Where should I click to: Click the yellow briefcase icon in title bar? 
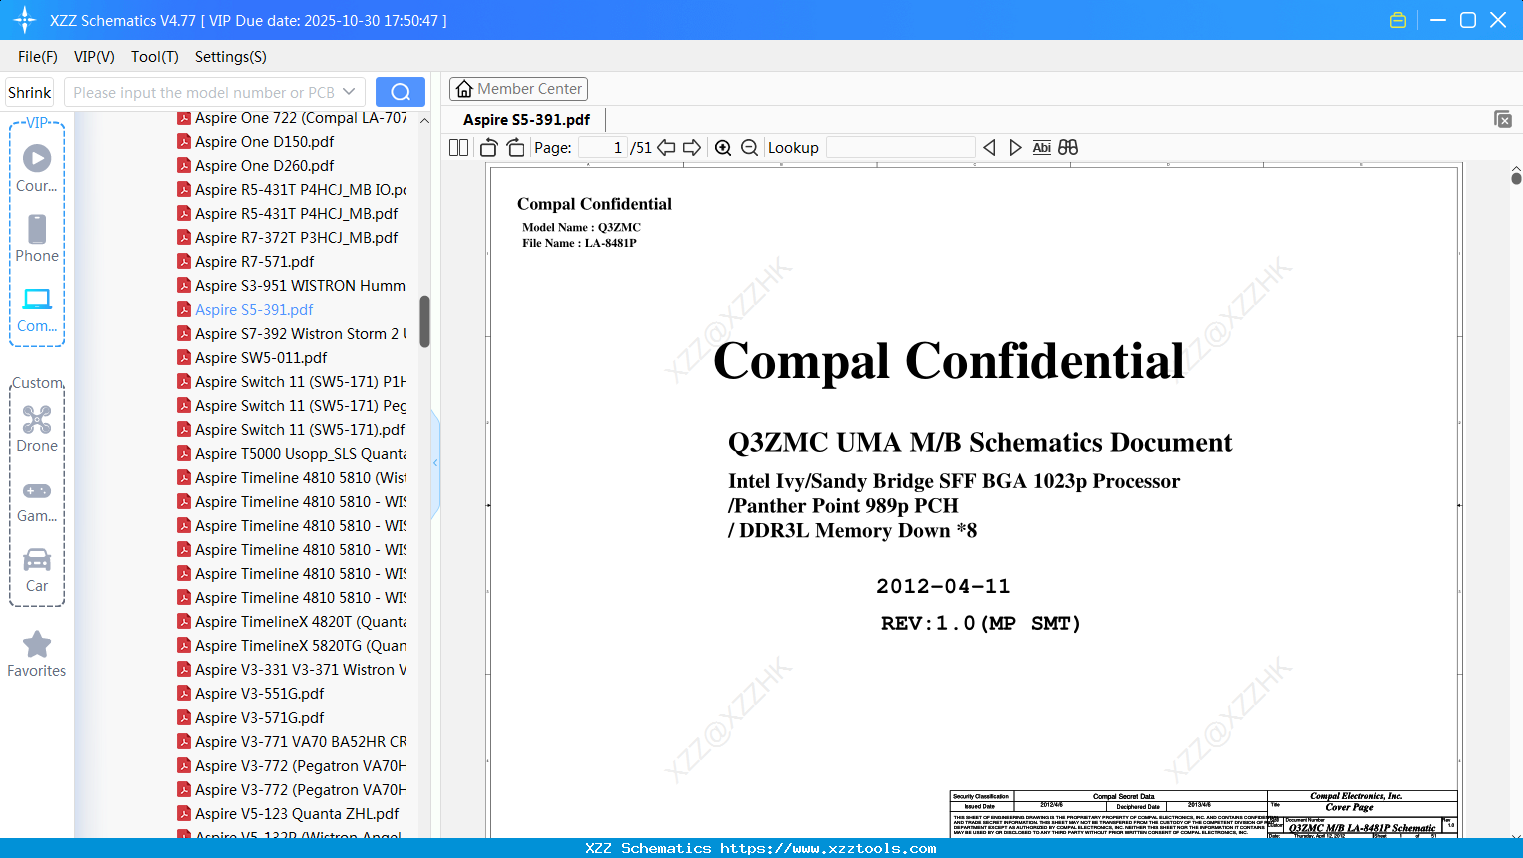(x=1398, y=20)
